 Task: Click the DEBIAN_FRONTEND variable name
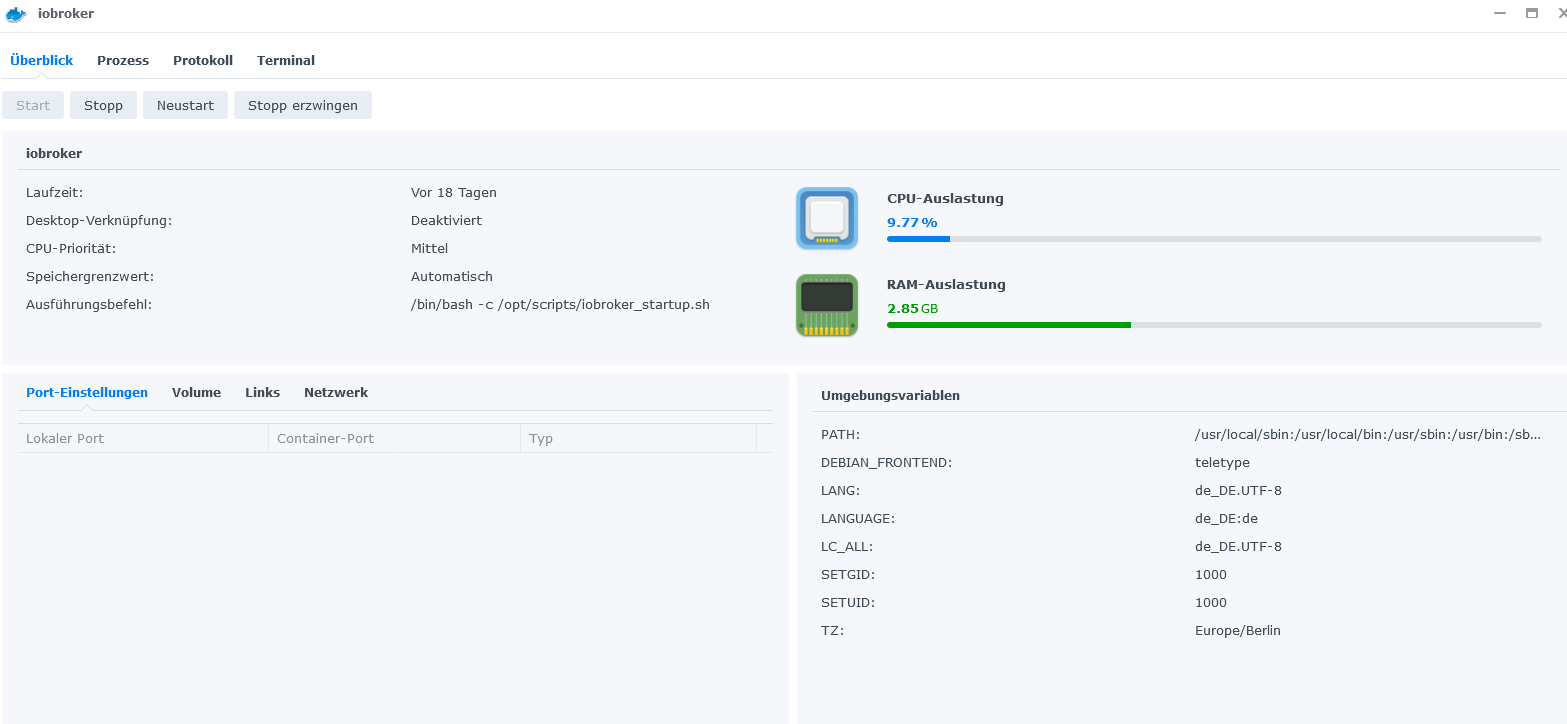click(x=886, y=462)
